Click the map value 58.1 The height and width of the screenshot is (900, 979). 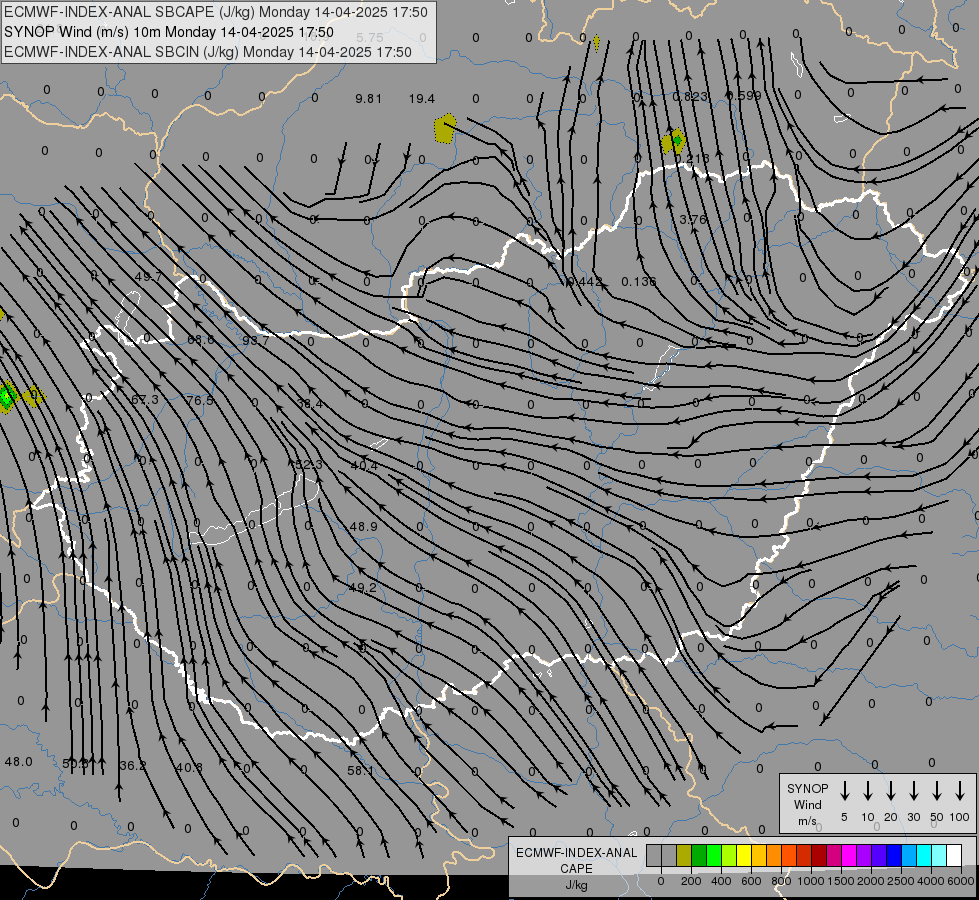(360, 771)
